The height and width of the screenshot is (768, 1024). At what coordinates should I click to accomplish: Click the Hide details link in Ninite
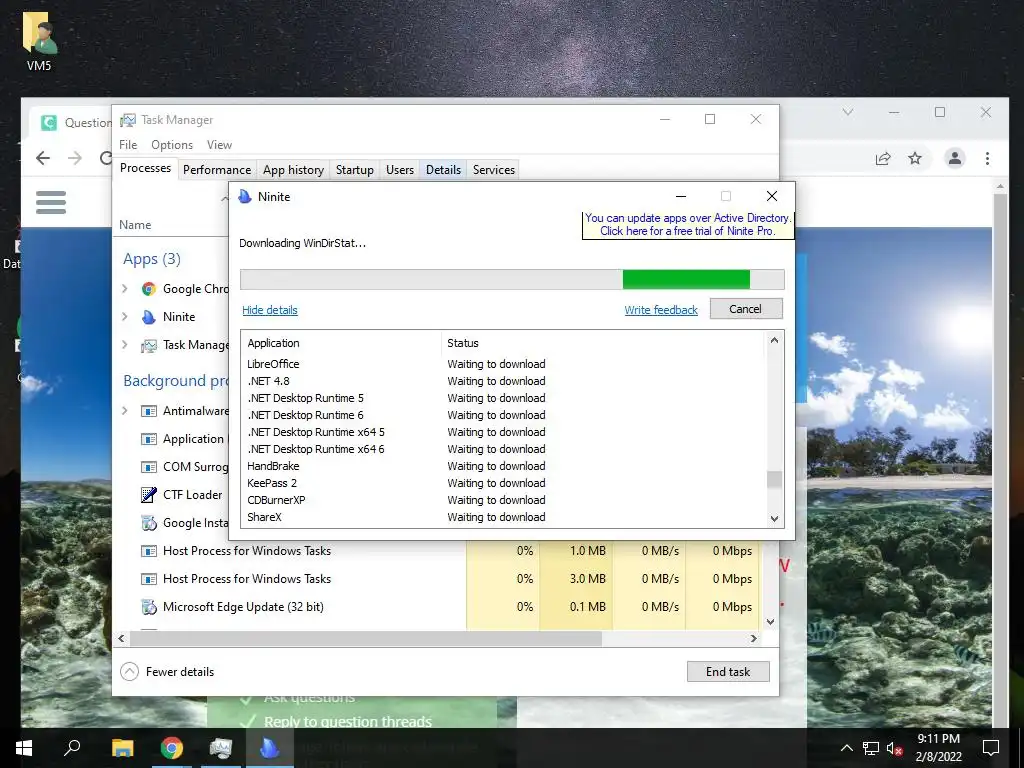point(270,310)
